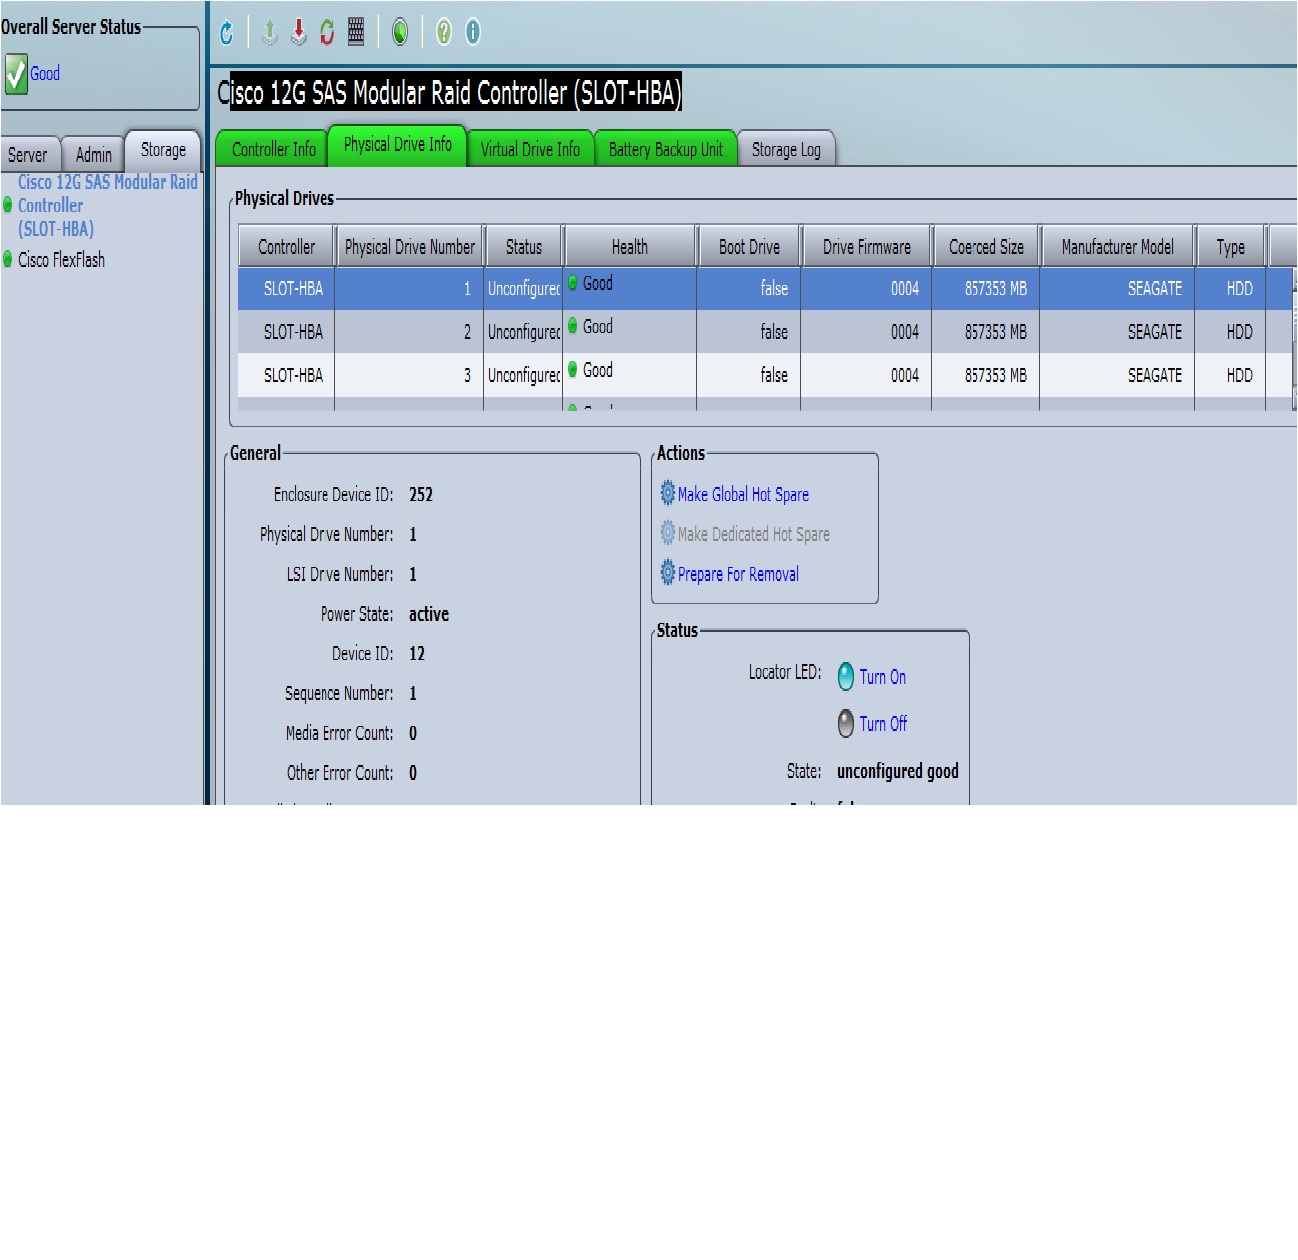Click the Turn On locator LED link

coord(883,677)
